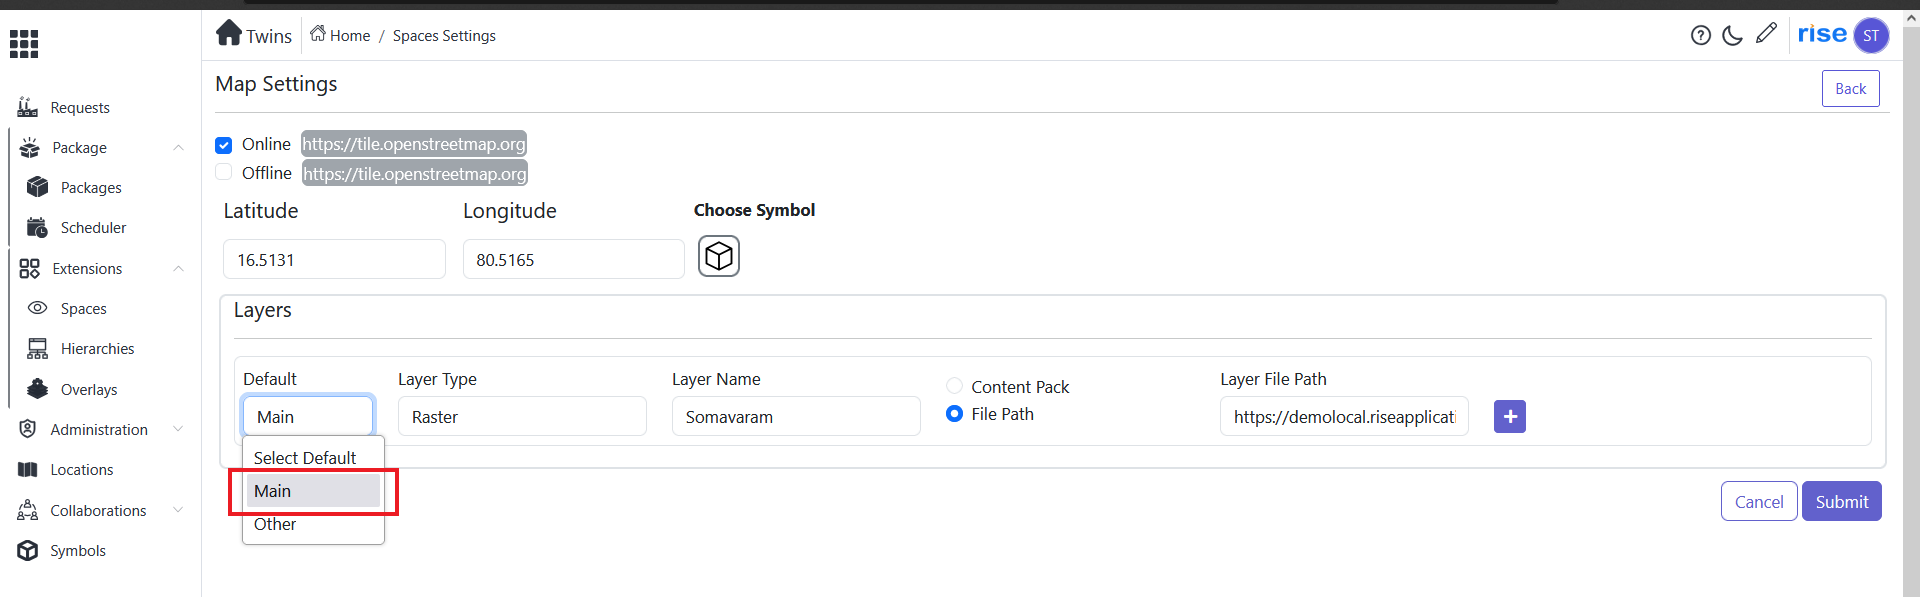The image size is (1920, 597).
Task: Click the rise logo
Action: coord(1822,34)
